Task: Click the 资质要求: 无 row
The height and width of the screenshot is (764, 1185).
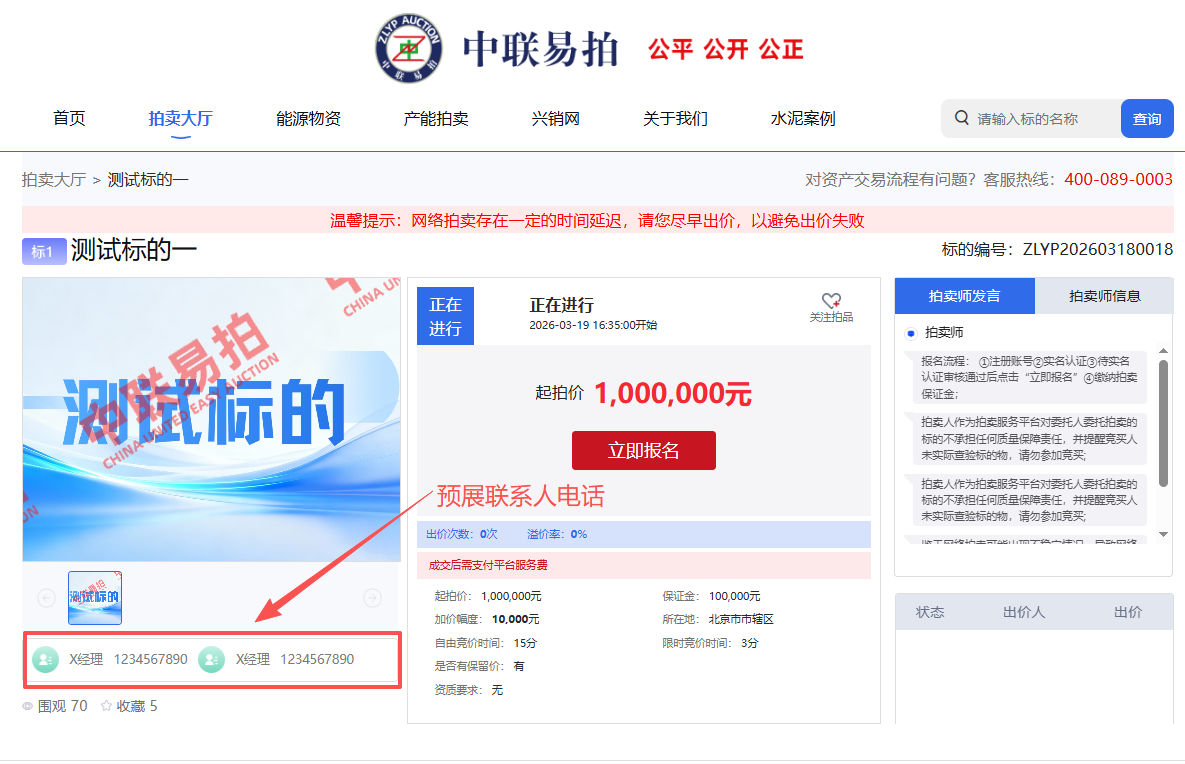Action: click(x=469, y=690)
